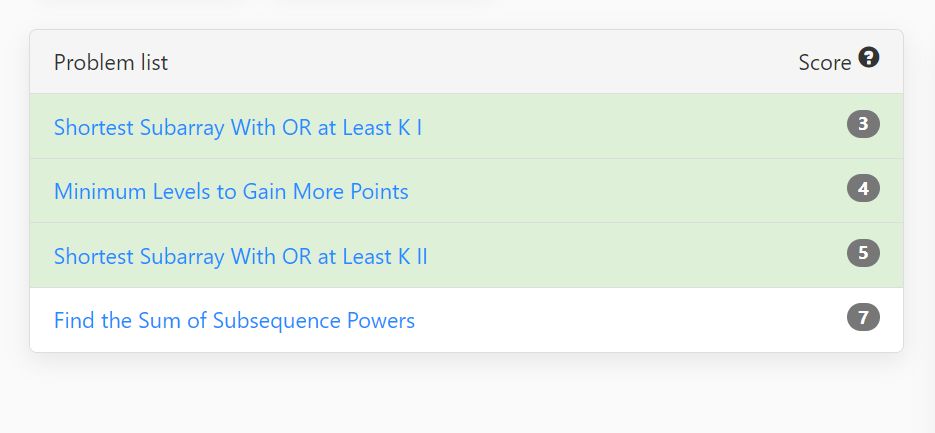Open Shortest Subarray With OR at Least K I
935x433 pixels.
click(x=238, y=128)
